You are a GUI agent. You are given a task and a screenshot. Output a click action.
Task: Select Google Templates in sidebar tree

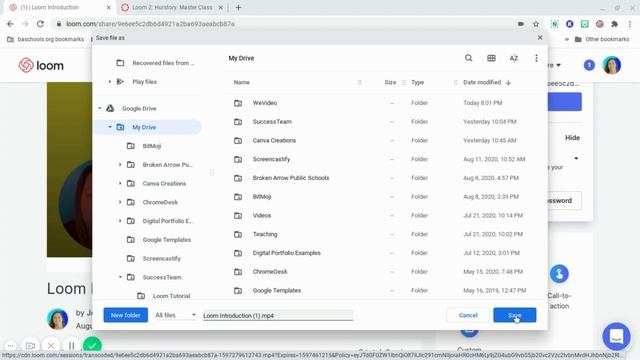(x=167, y=240)
